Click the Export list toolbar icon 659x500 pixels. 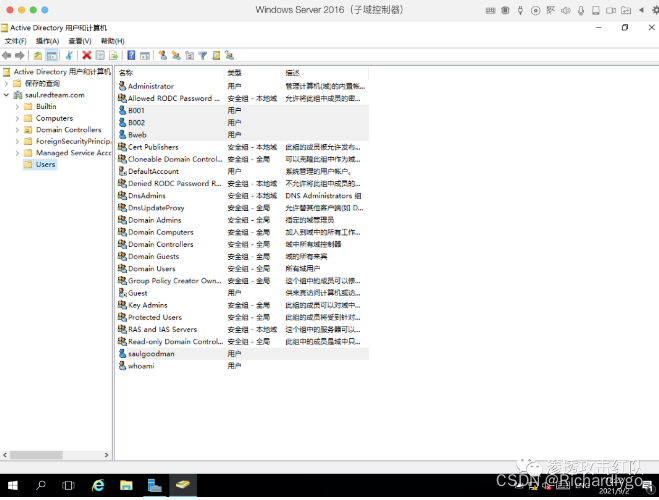point(113,55)
